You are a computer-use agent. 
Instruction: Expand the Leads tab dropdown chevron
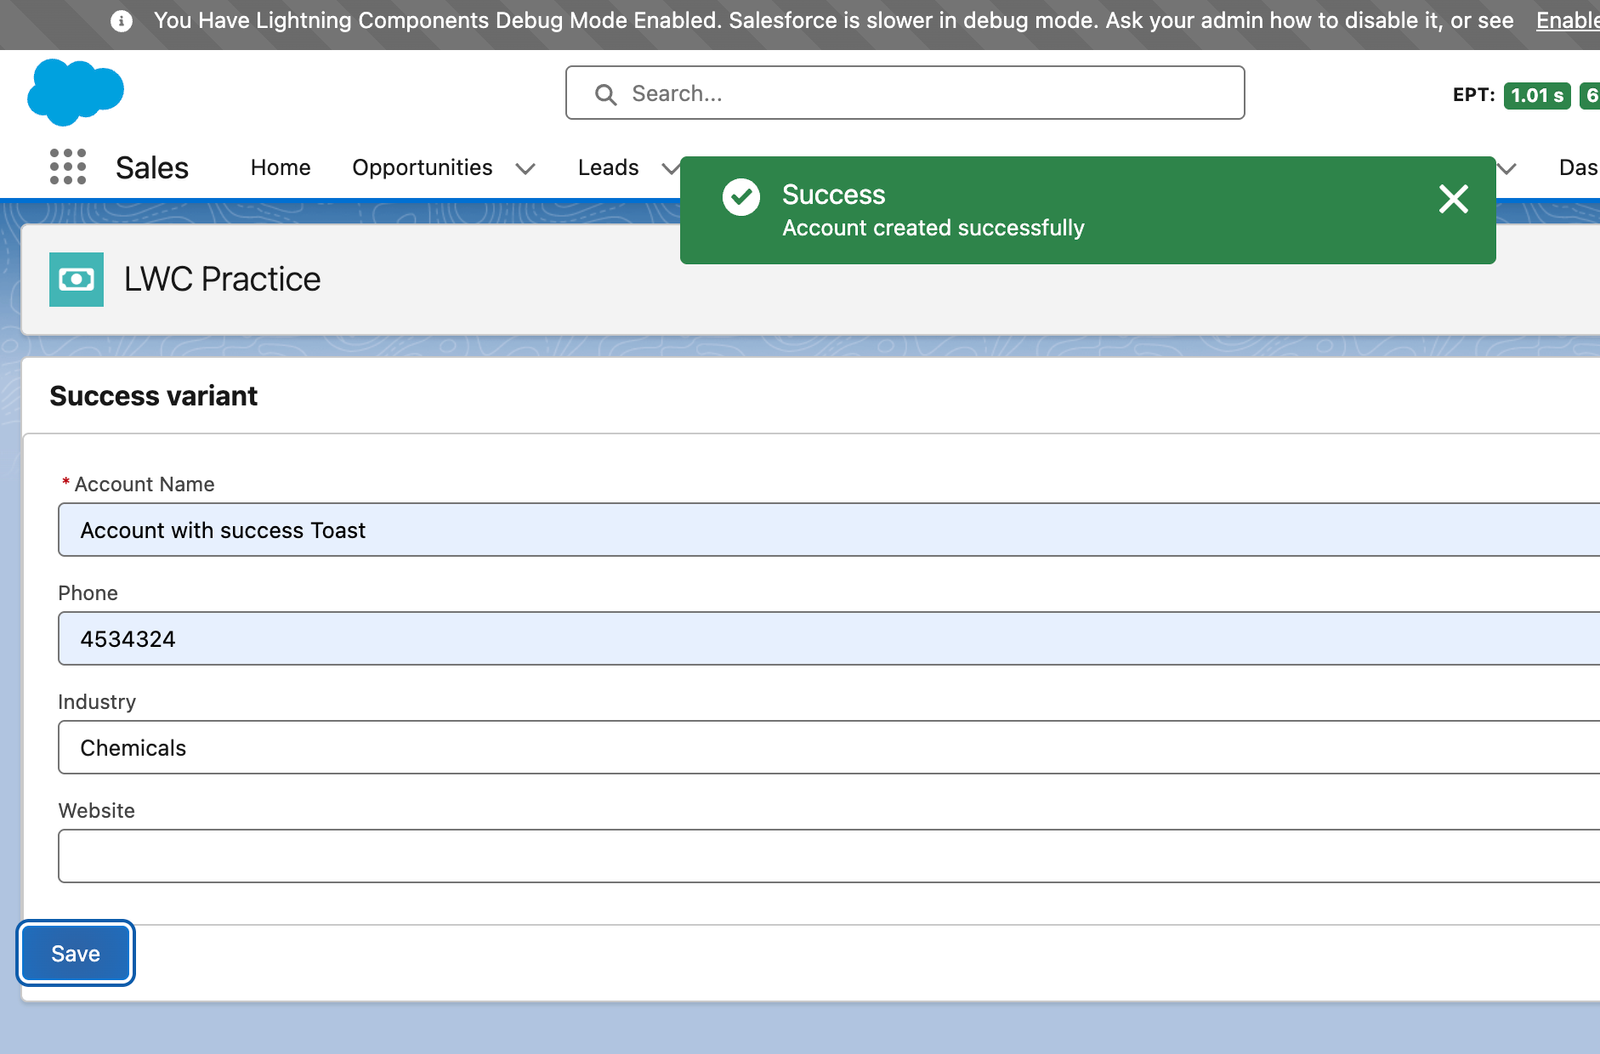[669, 169]
